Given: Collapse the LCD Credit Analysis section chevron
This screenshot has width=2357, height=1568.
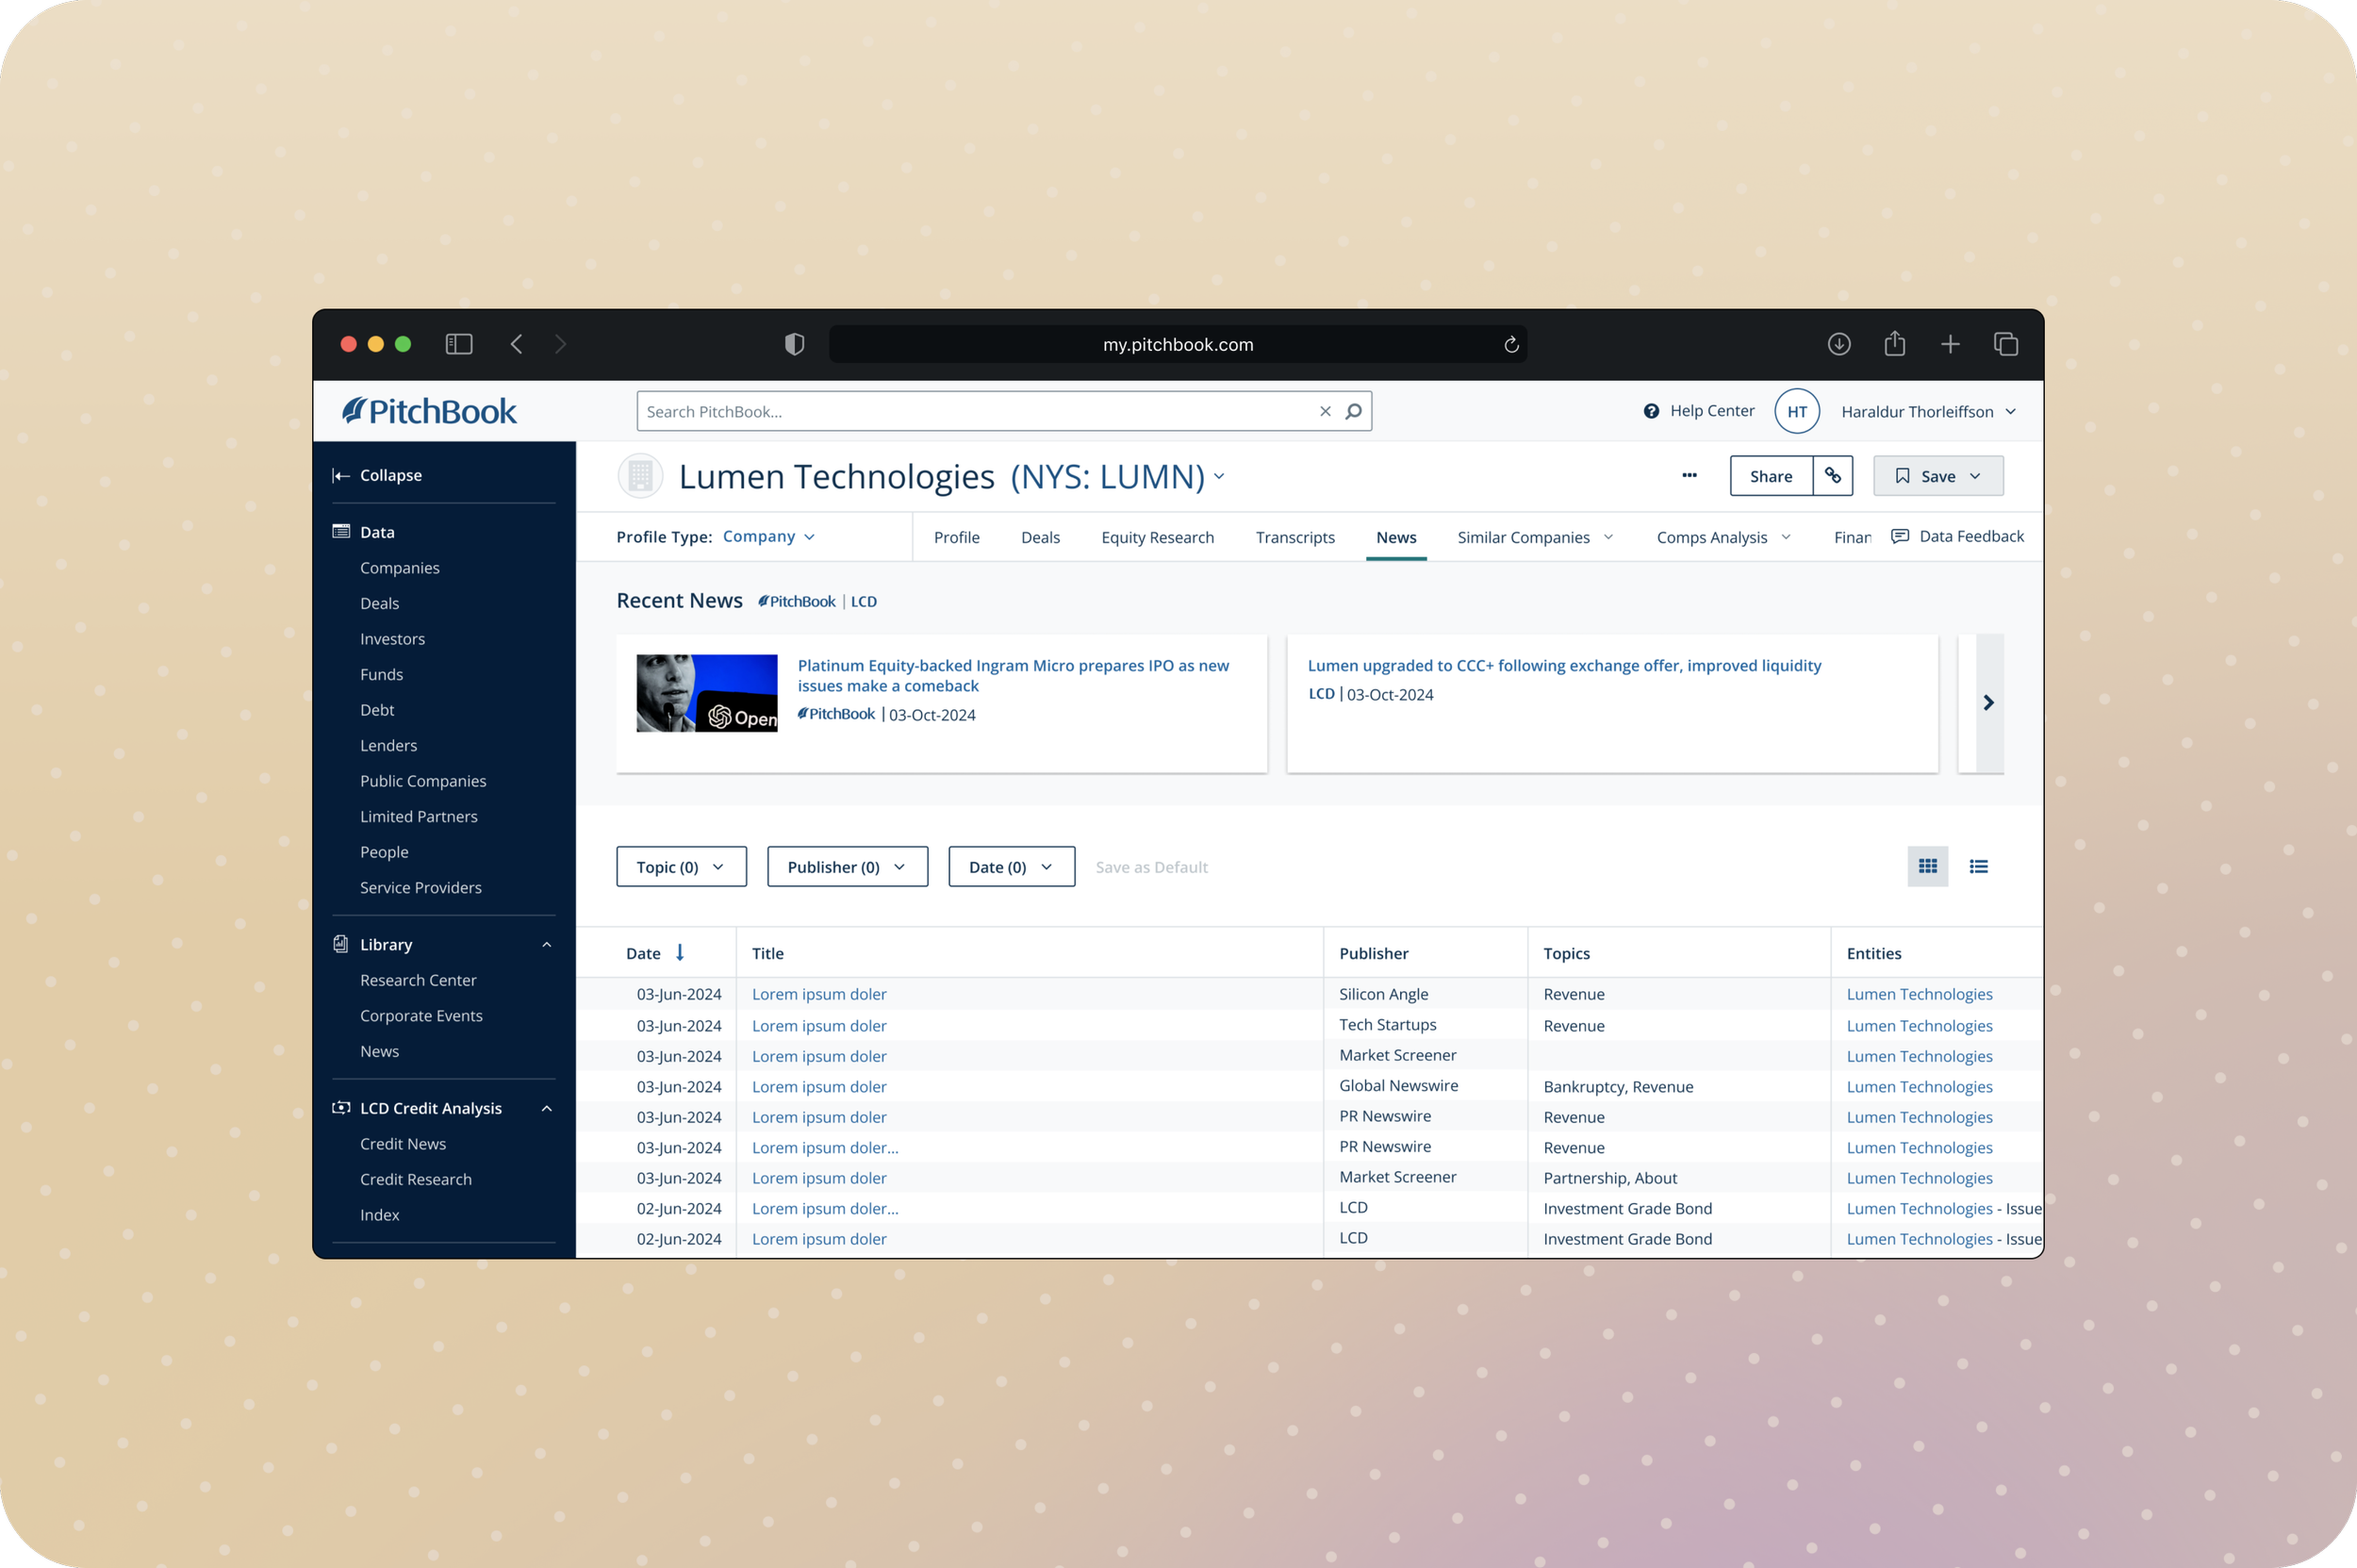Looking at the screenshot, I should tap(547, 1108).
